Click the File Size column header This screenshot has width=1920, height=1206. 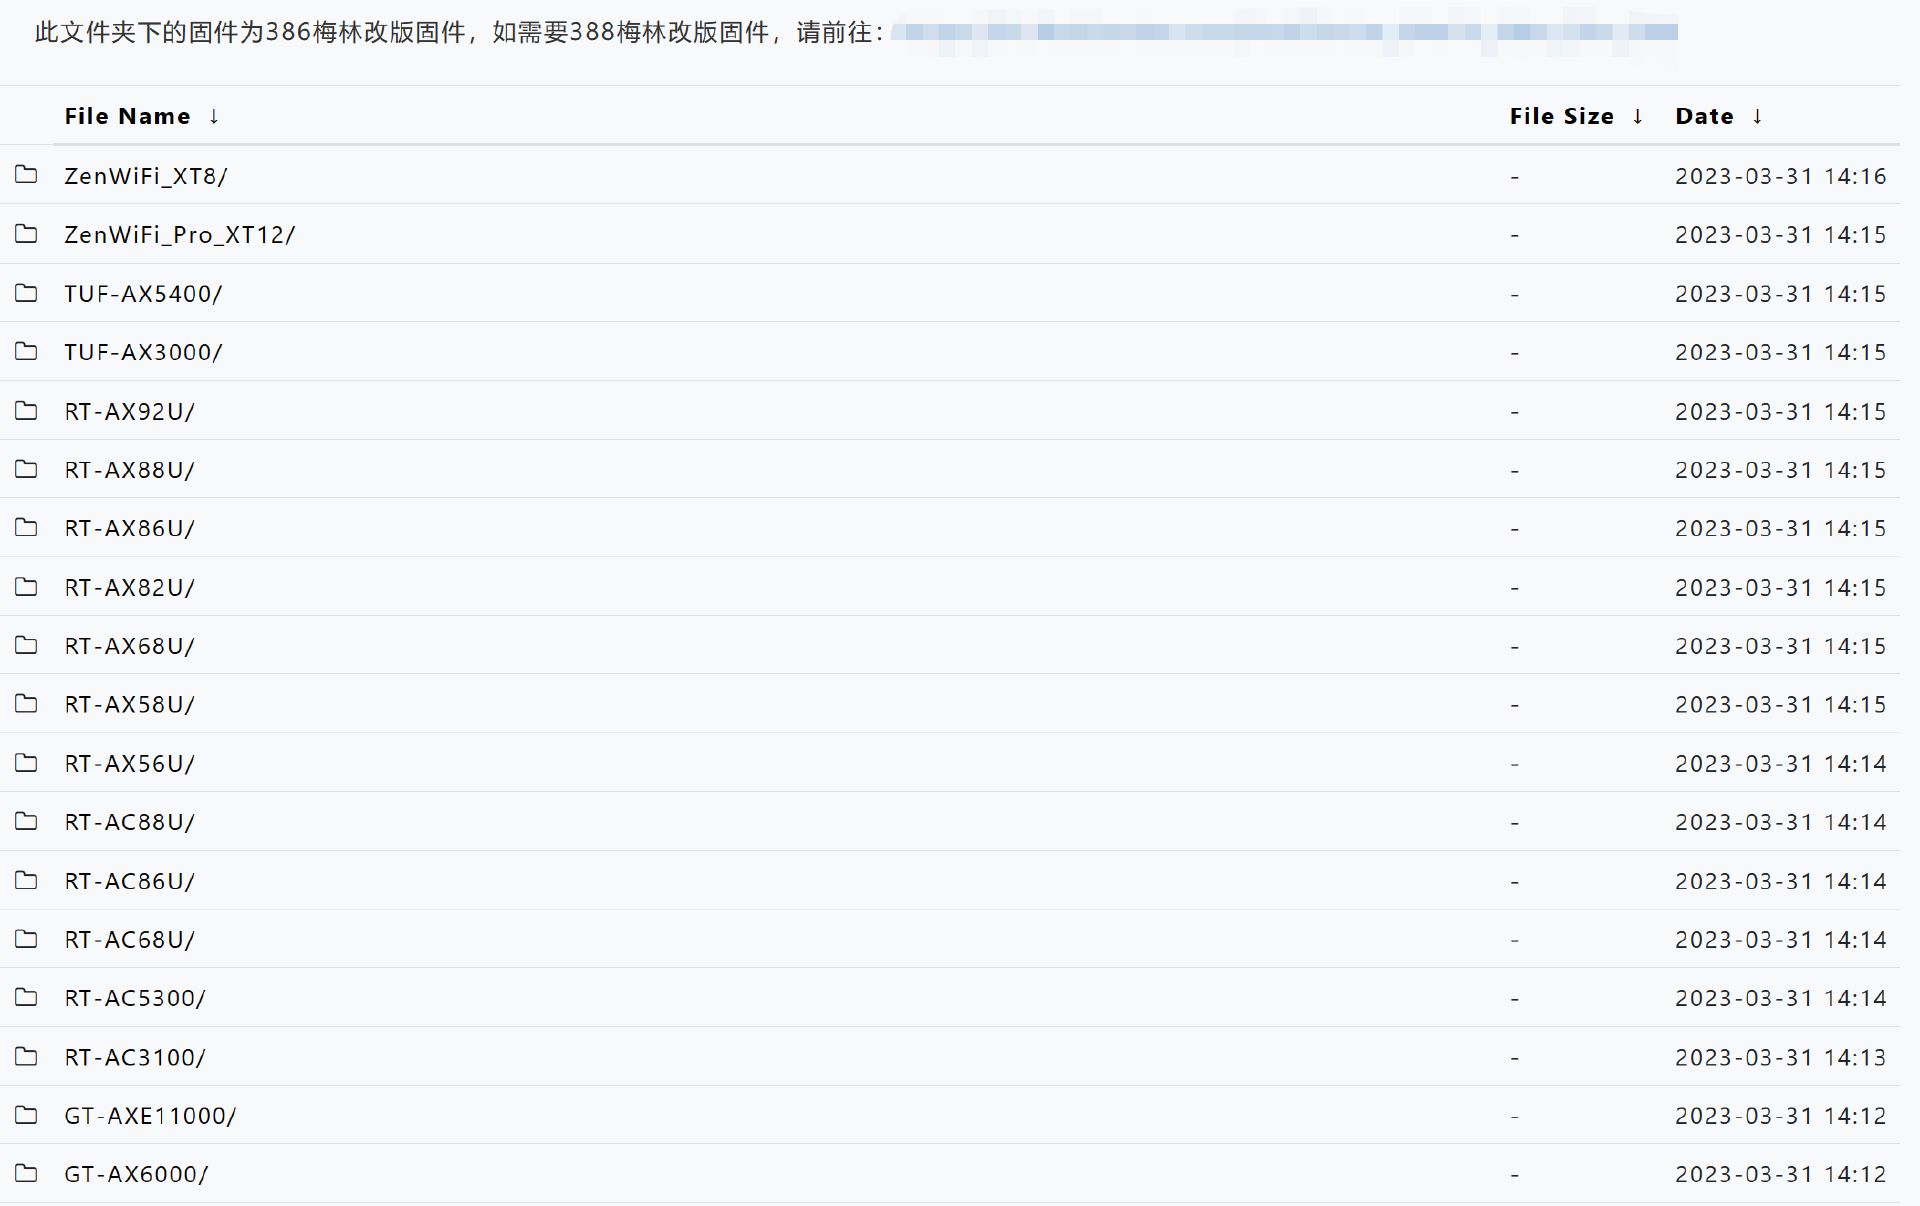click(x=1562, y=116)
